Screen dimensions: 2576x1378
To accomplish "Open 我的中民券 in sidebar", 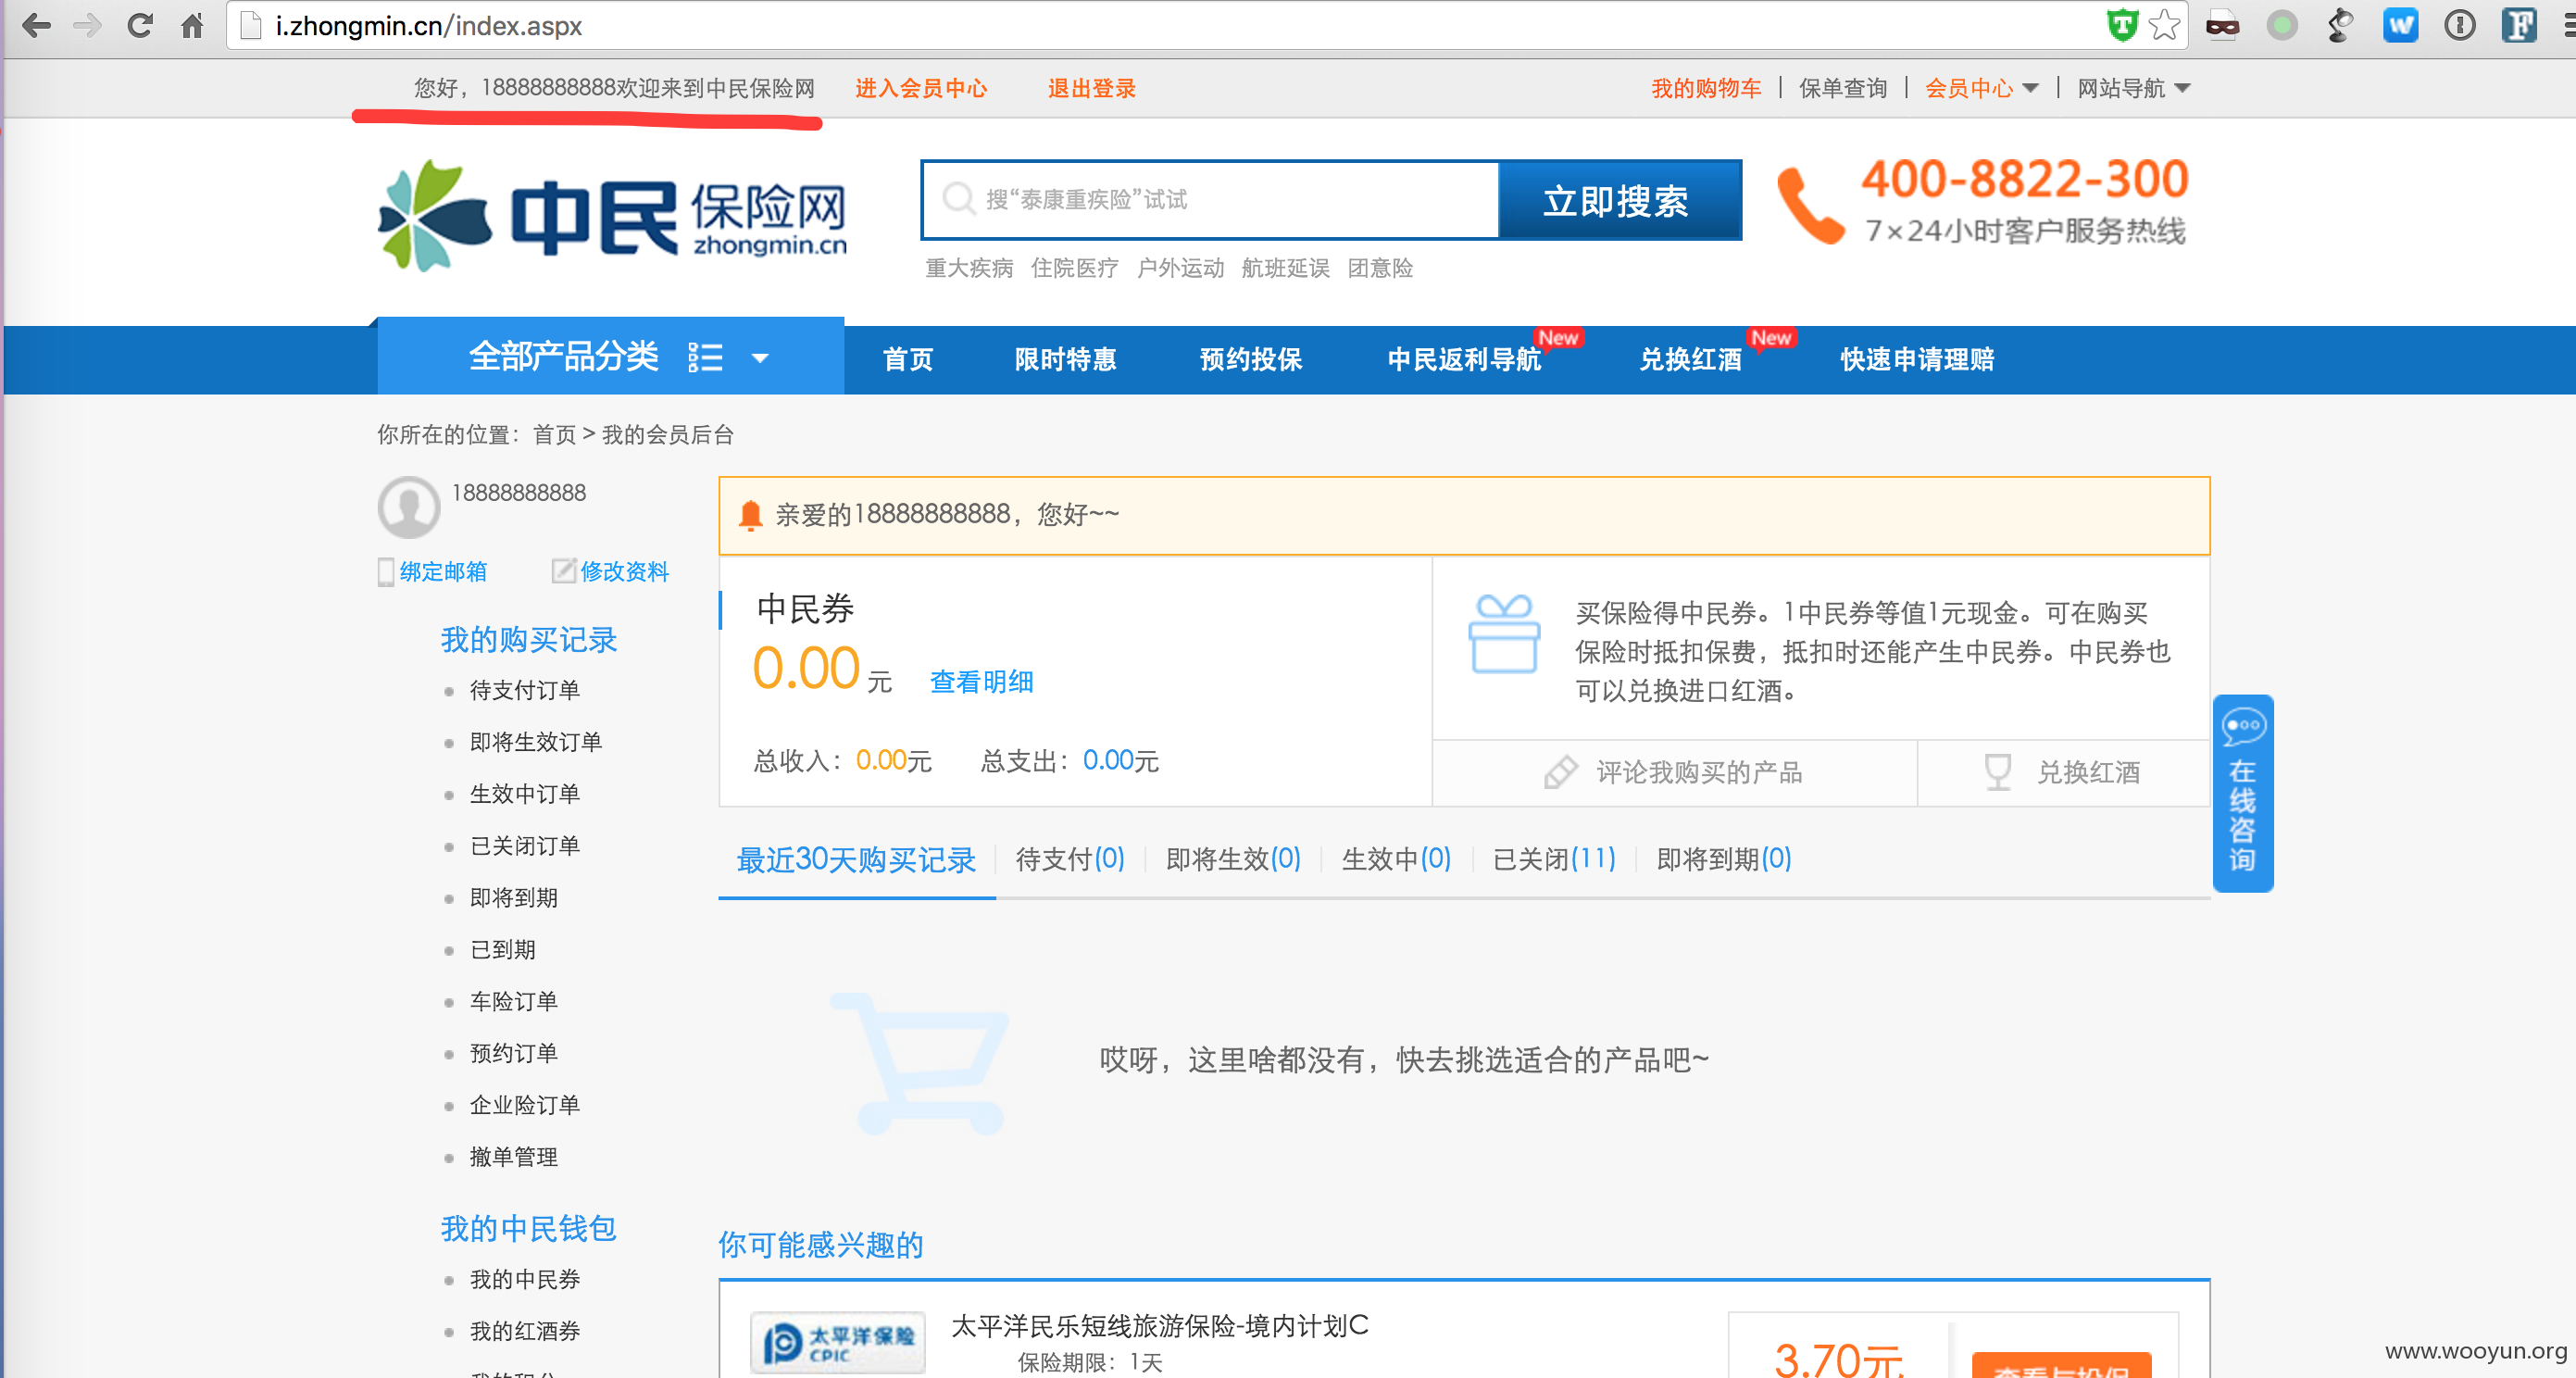I will 525,1279.
